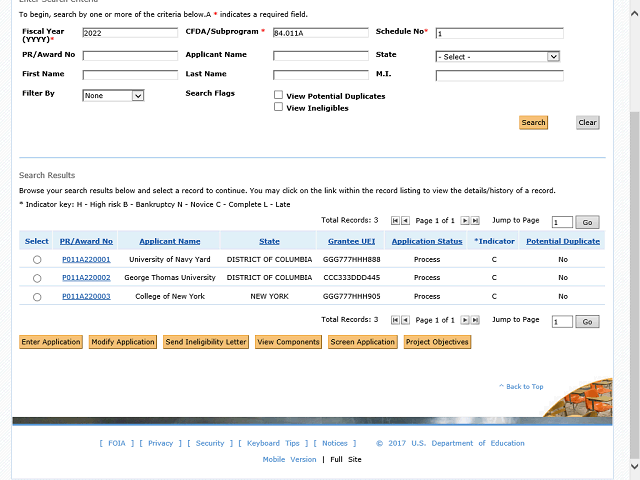Select radio button for P011A220001
640x480 pixels.
click(37, 260)
